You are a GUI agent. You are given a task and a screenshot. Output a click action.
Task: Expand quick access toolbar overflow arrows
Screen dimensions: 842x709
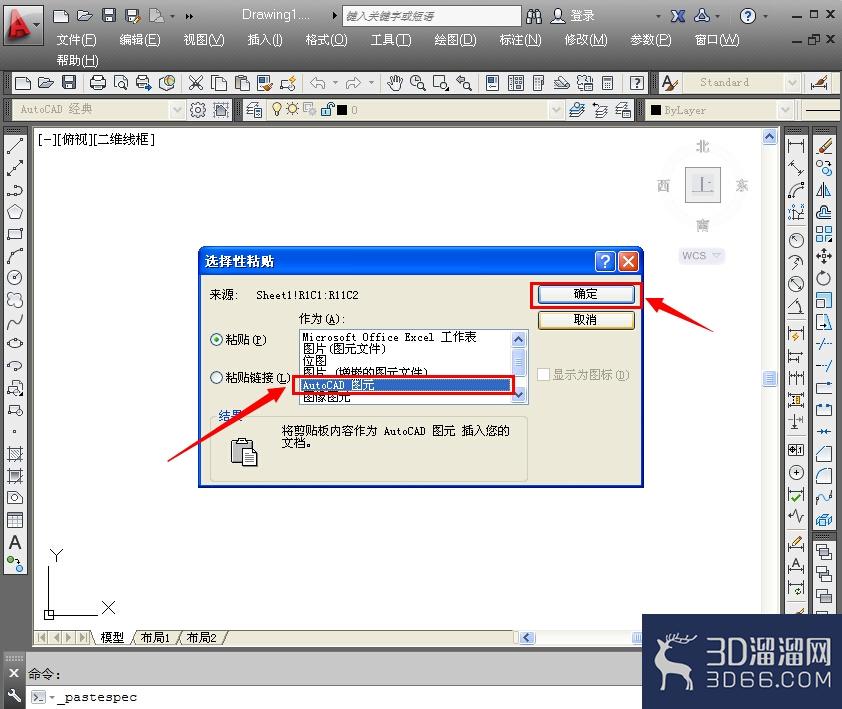pyautogui.click(x=189, y=17)
